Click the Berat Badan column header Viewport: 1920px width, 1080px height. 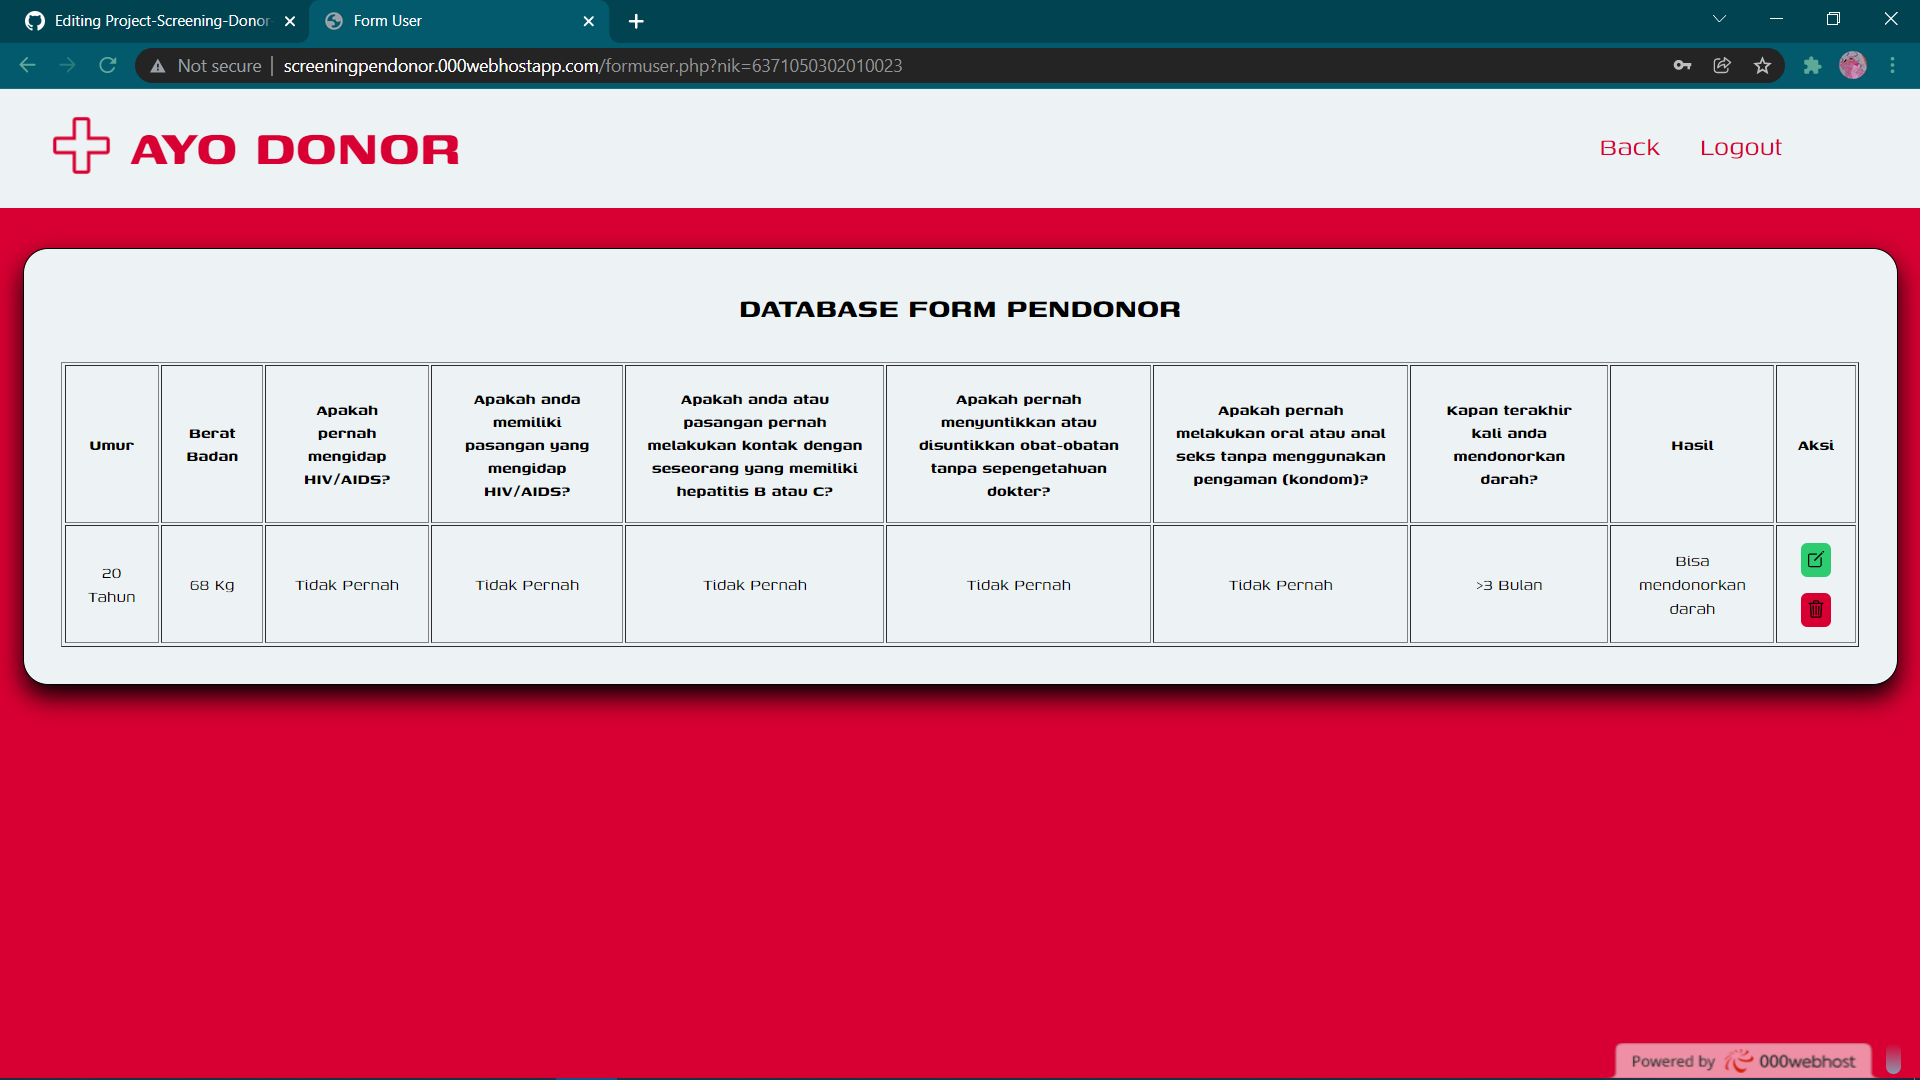[212, 445]
